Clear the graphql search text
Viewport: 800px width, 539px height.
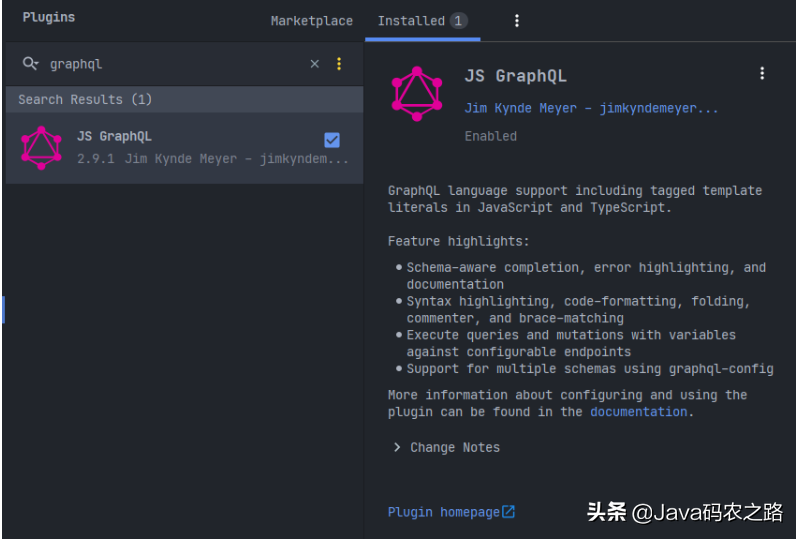pyautogui.click(x=315, y=64)
